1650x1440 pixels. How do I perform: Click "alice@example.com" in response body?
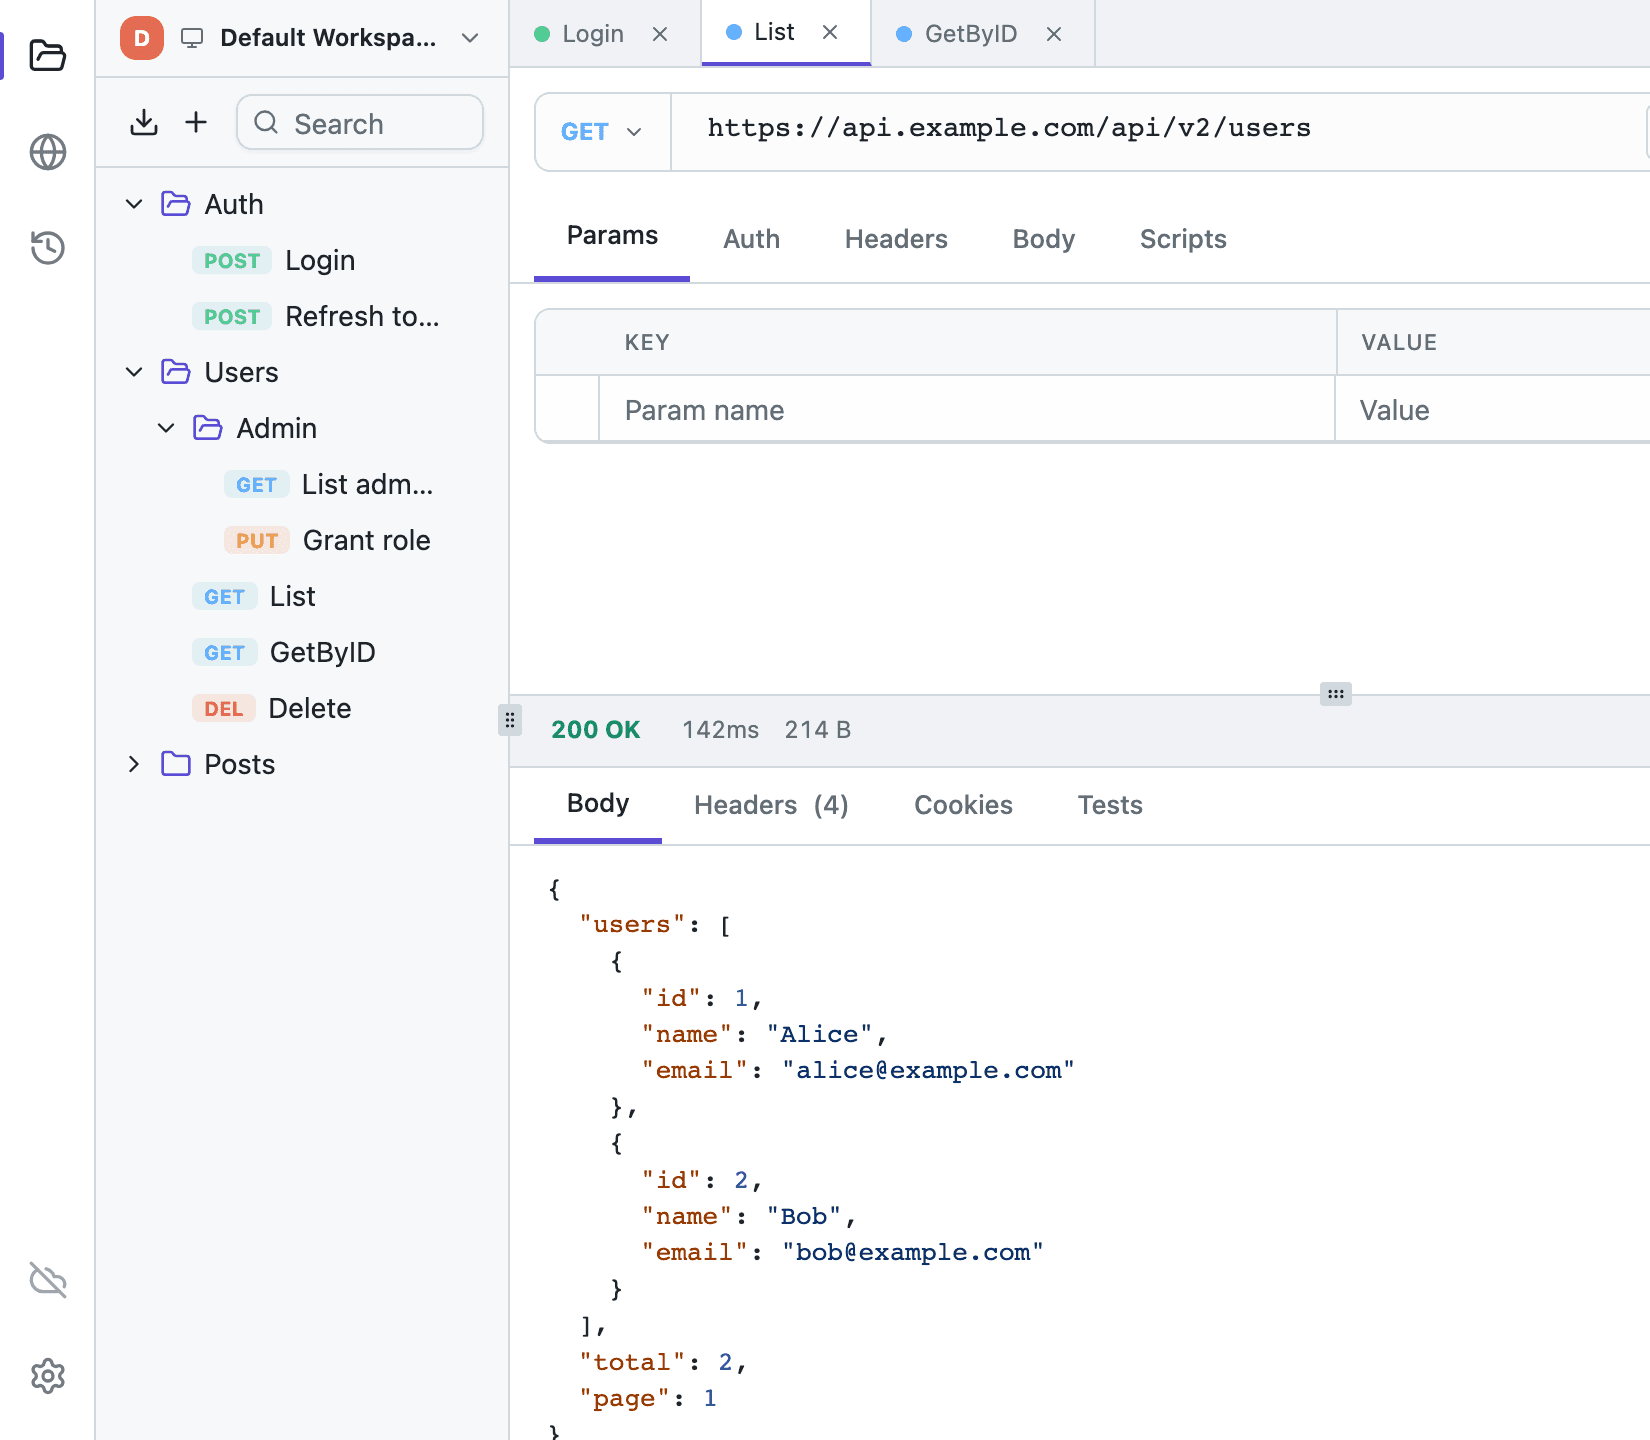[928, 1071]
